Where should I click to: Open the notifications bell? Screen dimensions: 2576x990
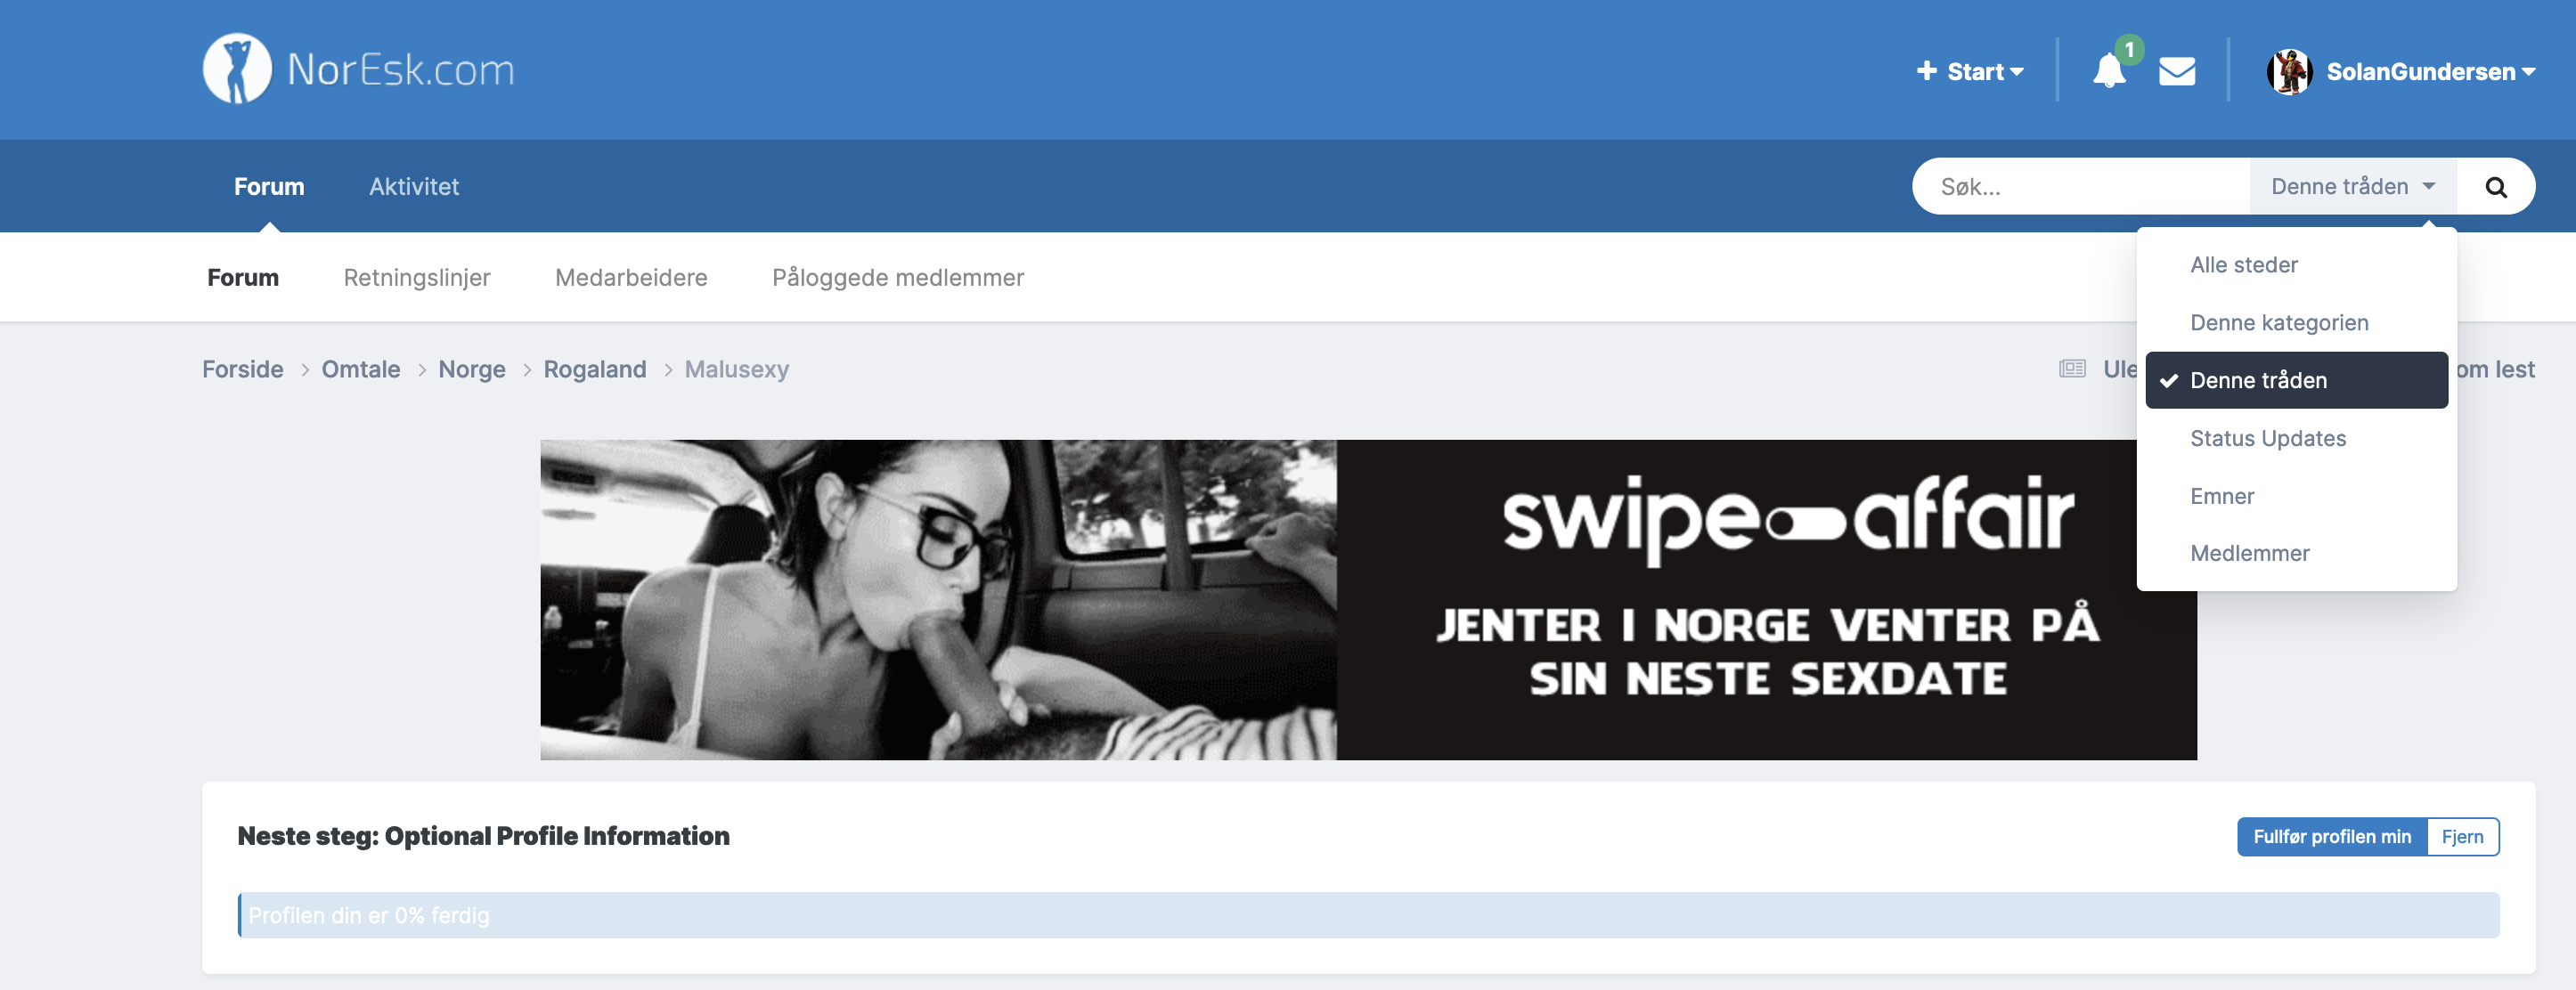(2109, 71)
